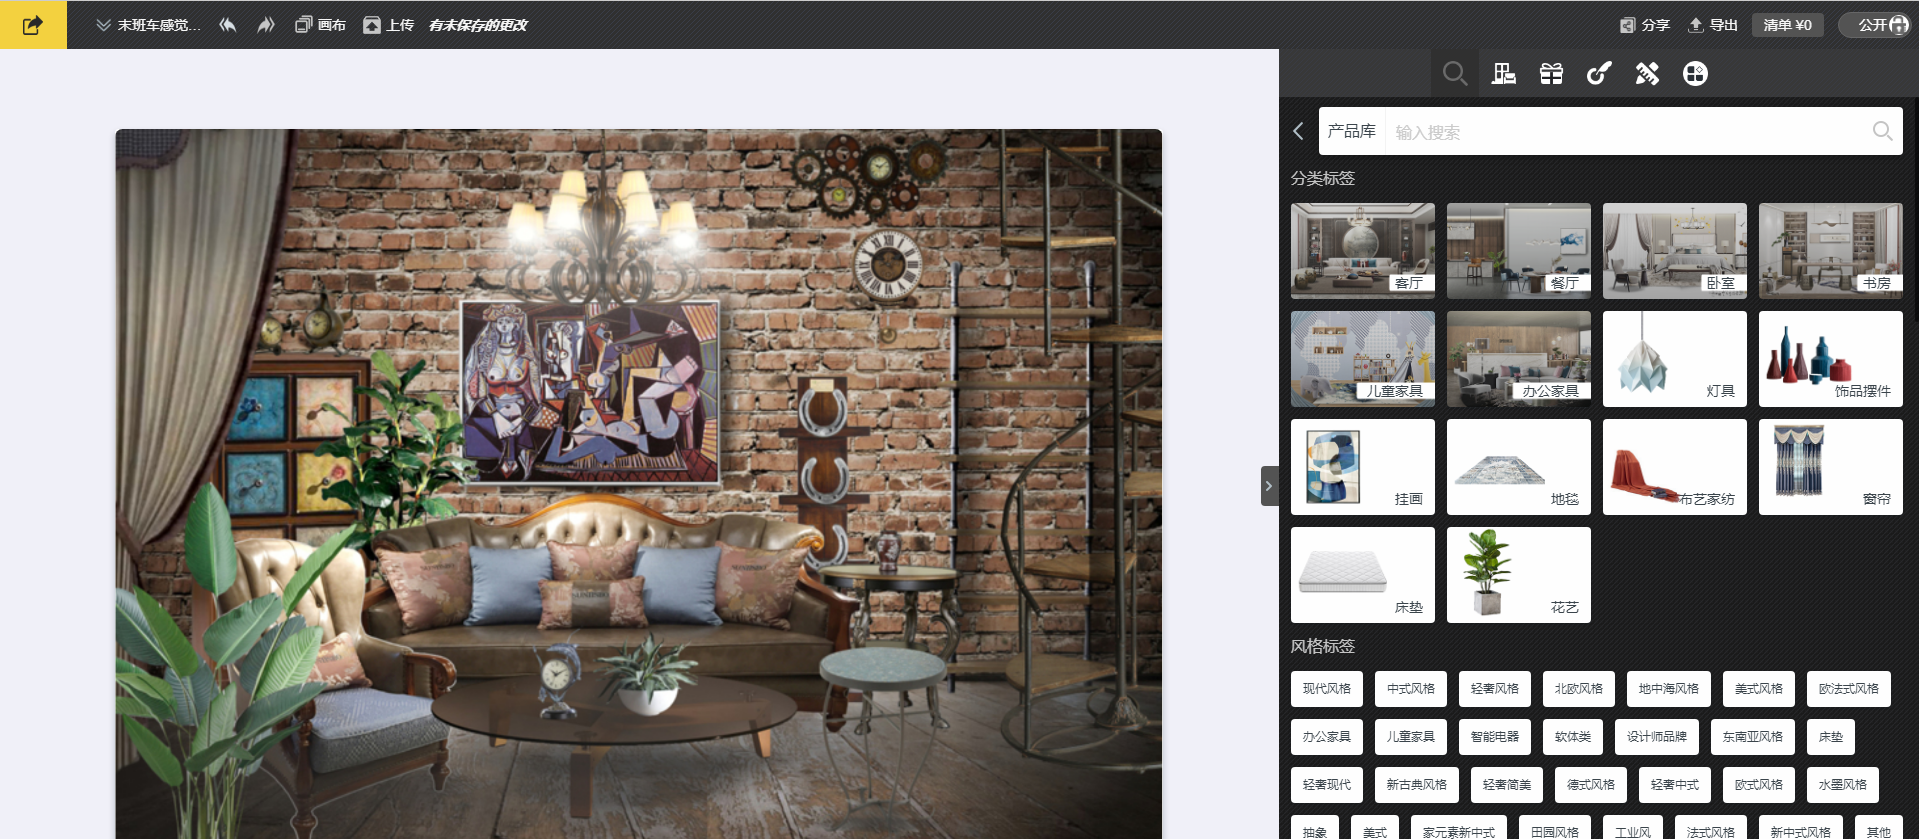Select the circular grid panel icon
The image size is (1919, 839).
pyautogui.click(x=1695, y=73)
